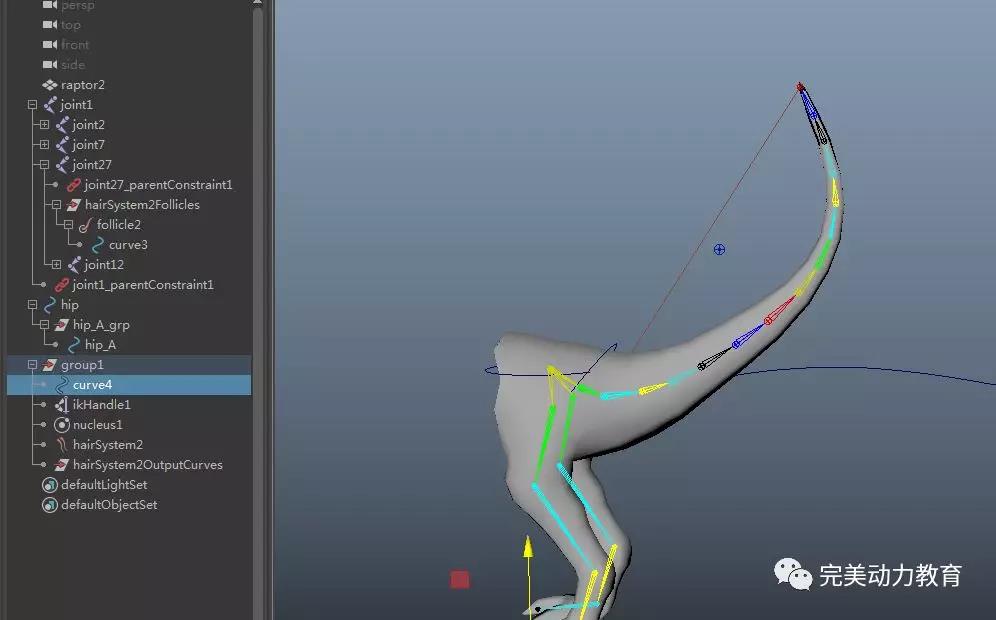The width and height of the screenshot is (996, 620).
Task: Select the hairSystem2 node icon
Action: pos(61,445)
